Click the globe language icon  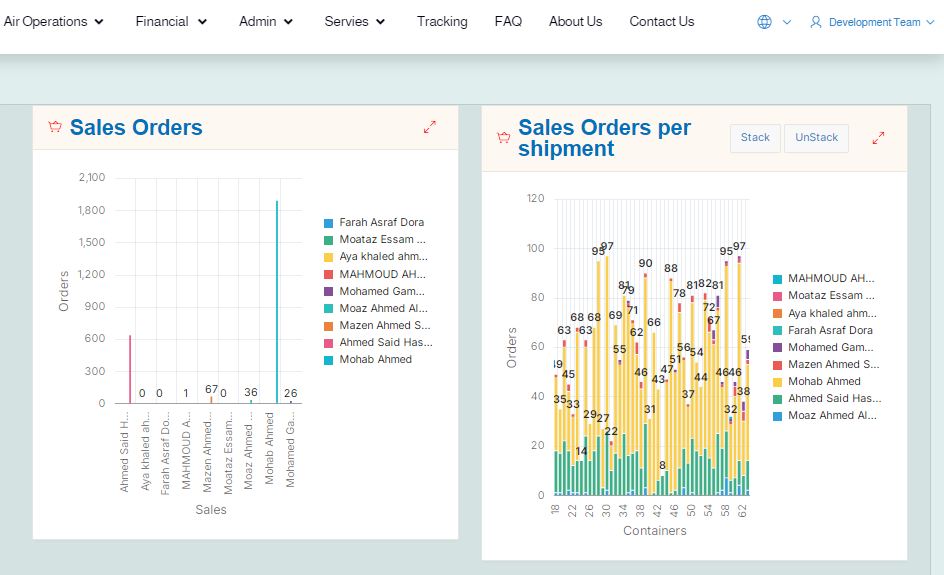click(764, 22)
